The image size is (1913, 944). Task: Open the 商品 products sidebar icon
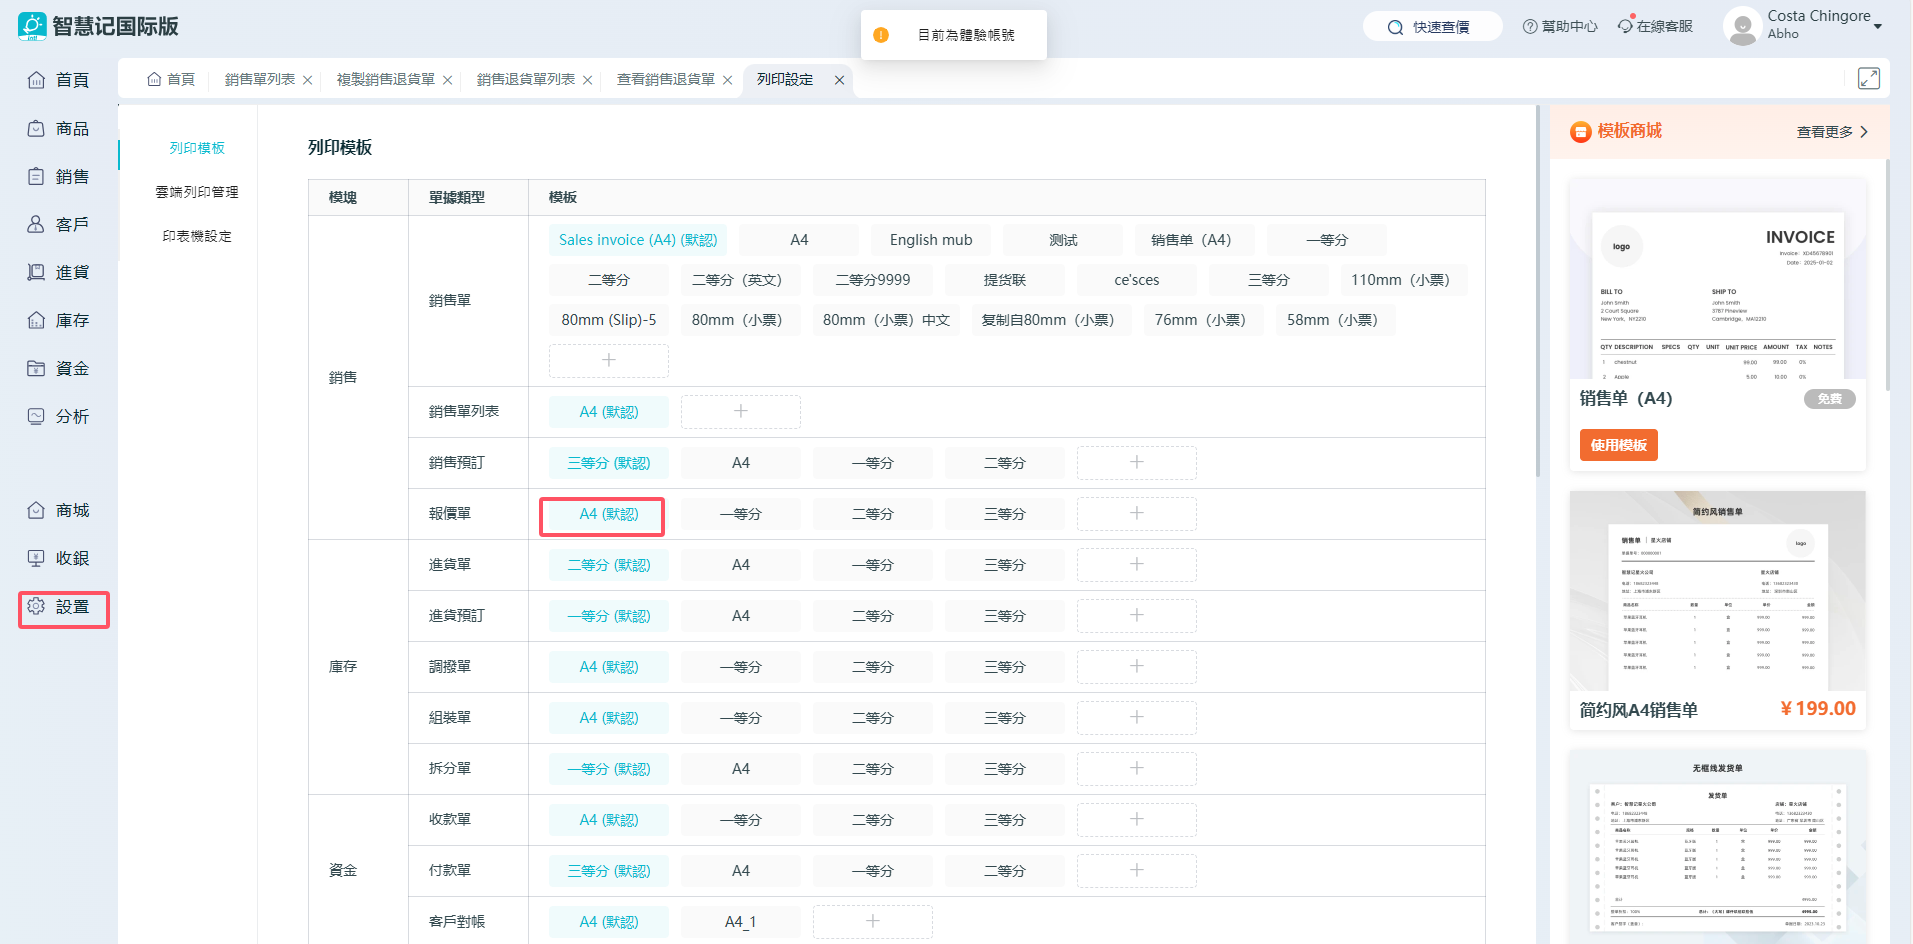[36, 129]
